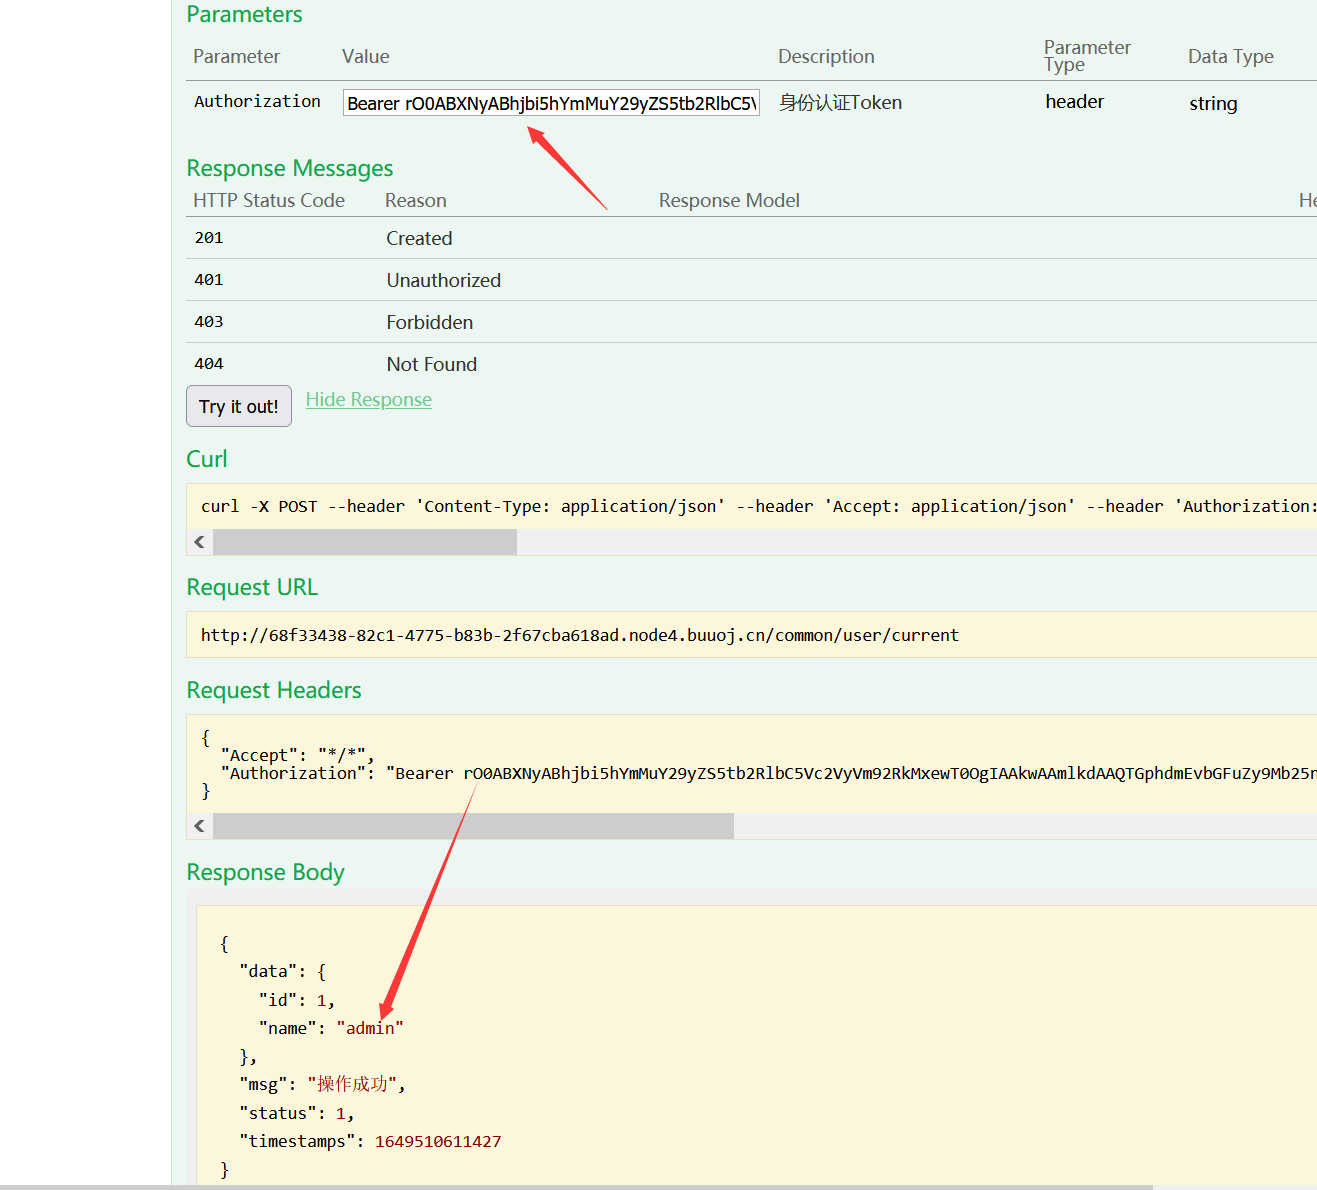The image size is (1317, 1190).
Task: Click the Request URL text
Action: pyautogui.click(x=579, y=635)
